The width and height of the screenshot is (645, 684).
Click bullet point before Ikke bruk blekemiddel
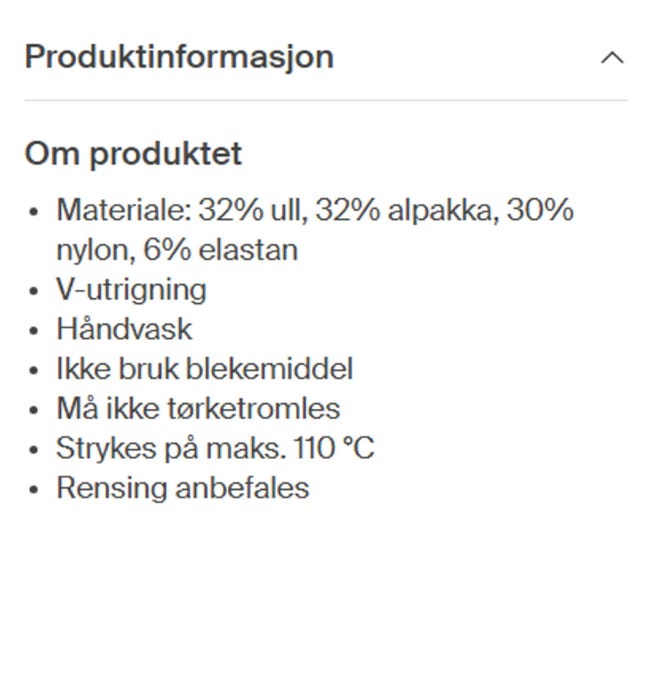(35, 371)
